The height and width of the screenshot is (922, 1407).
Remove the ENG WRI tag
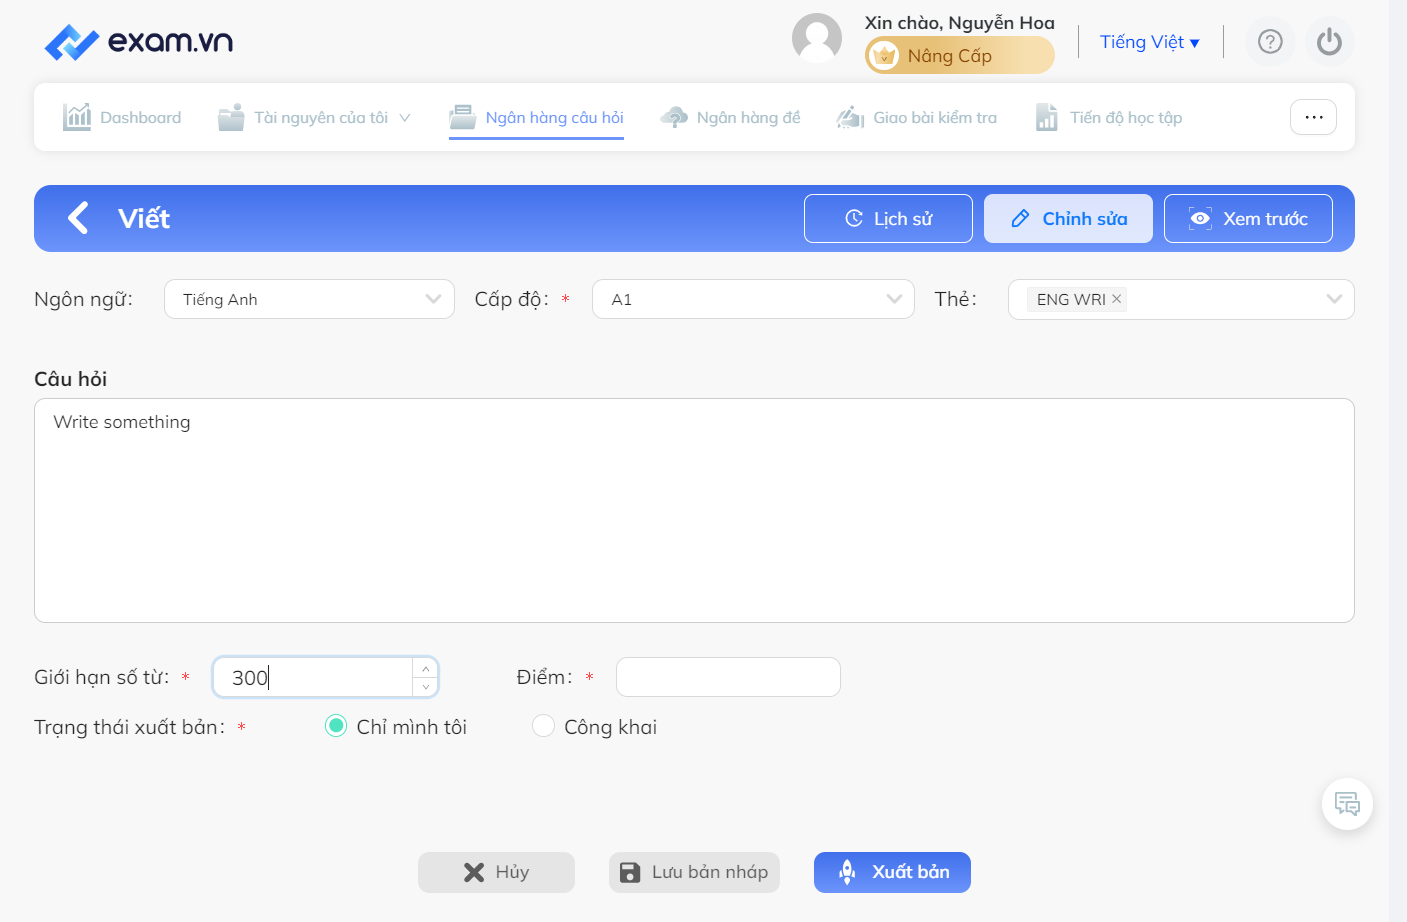[1117, 299]
